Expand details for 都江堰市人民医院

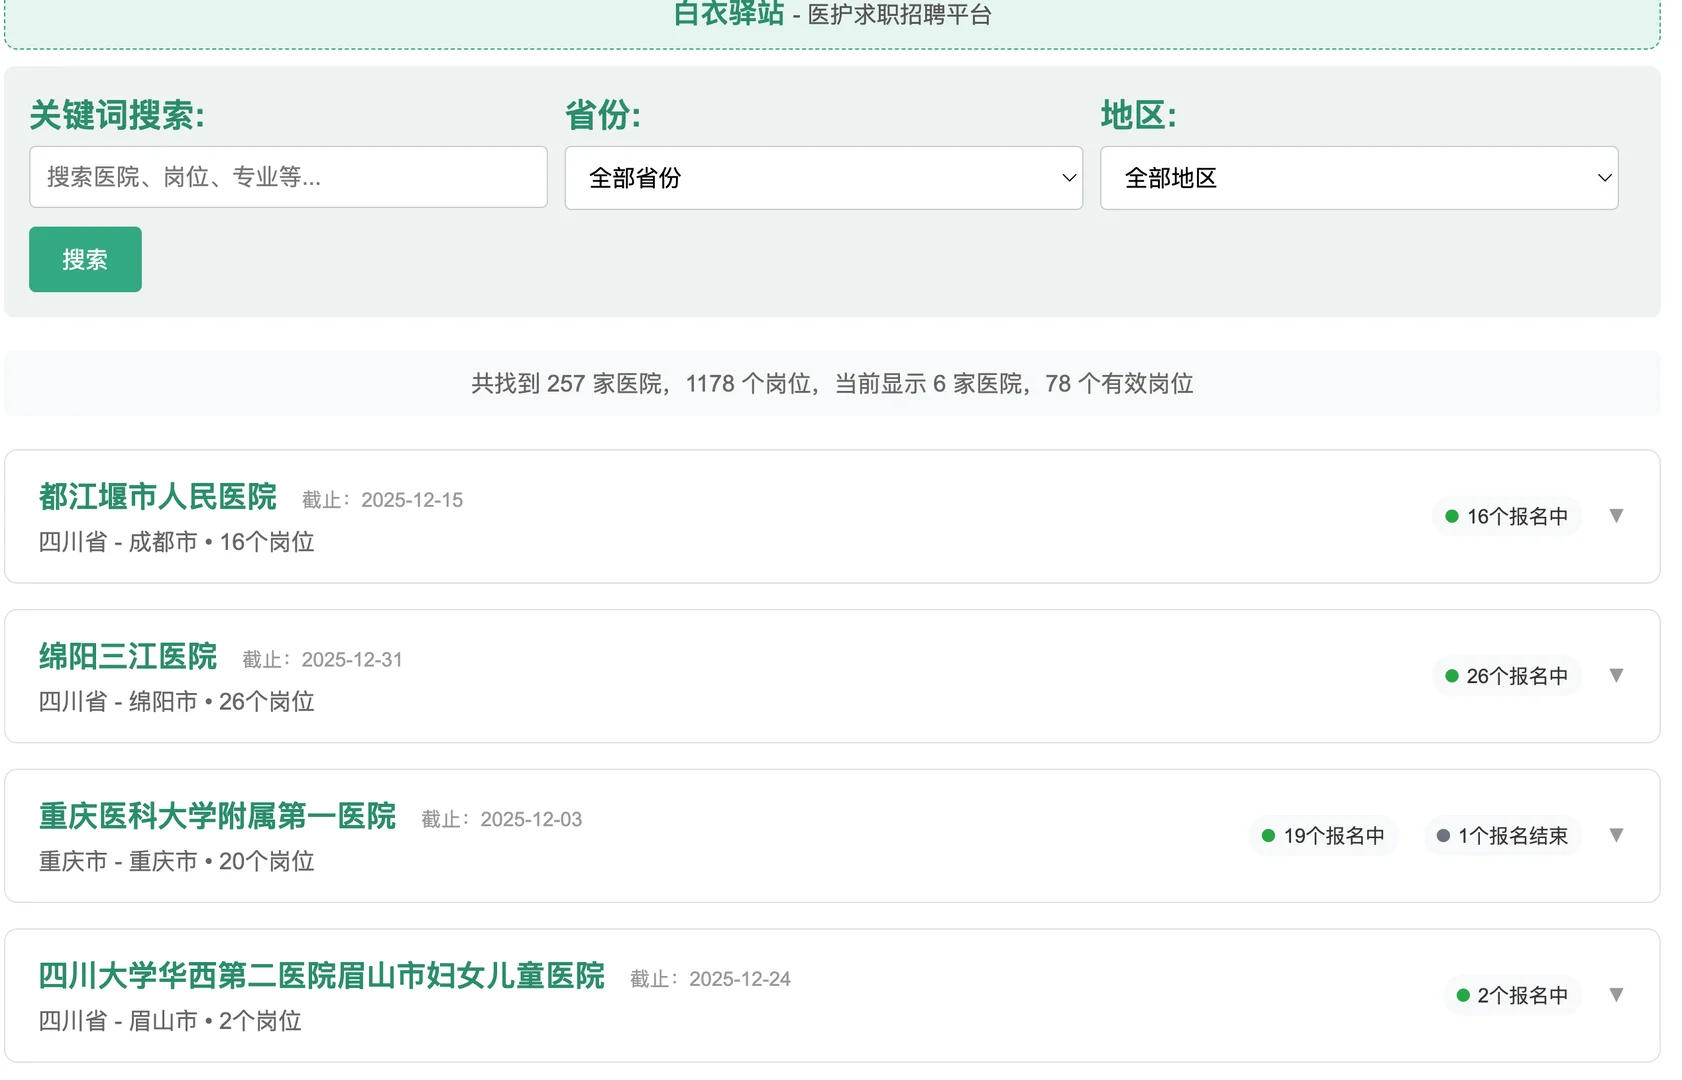click(x=1617, y=516)
